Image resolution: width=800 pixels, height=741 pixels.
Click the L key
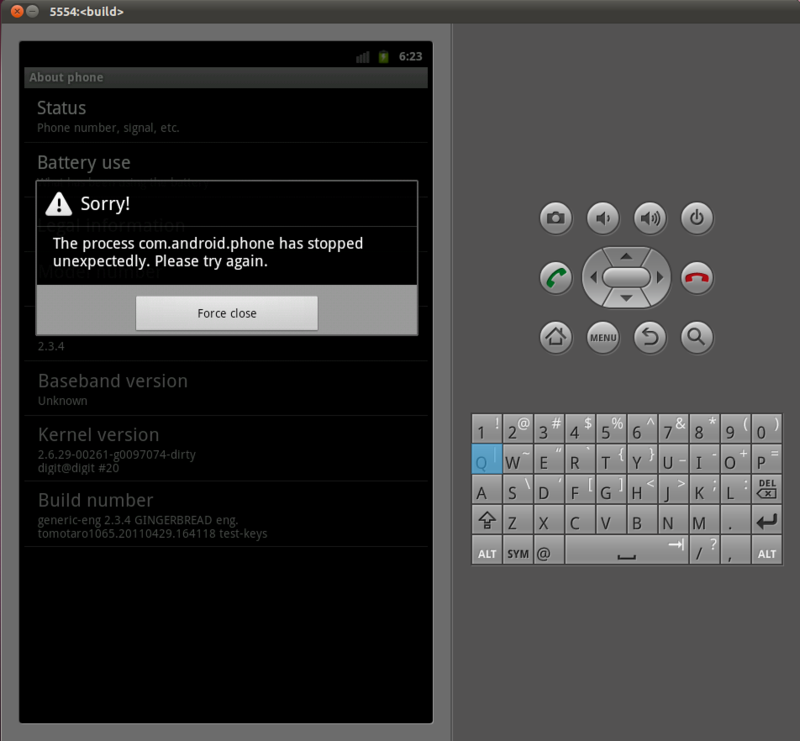point(735,489)
